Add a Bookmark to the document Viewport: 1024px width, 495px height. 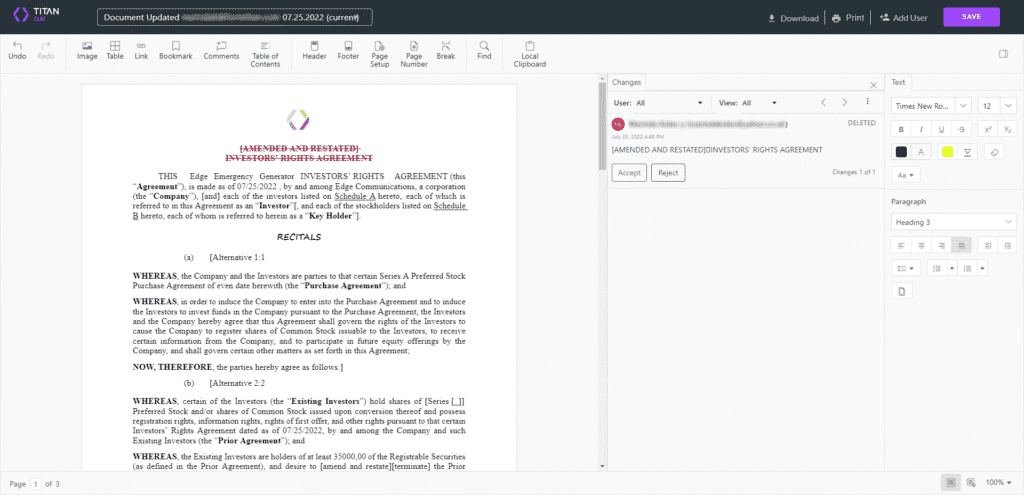tap(175, 50)
